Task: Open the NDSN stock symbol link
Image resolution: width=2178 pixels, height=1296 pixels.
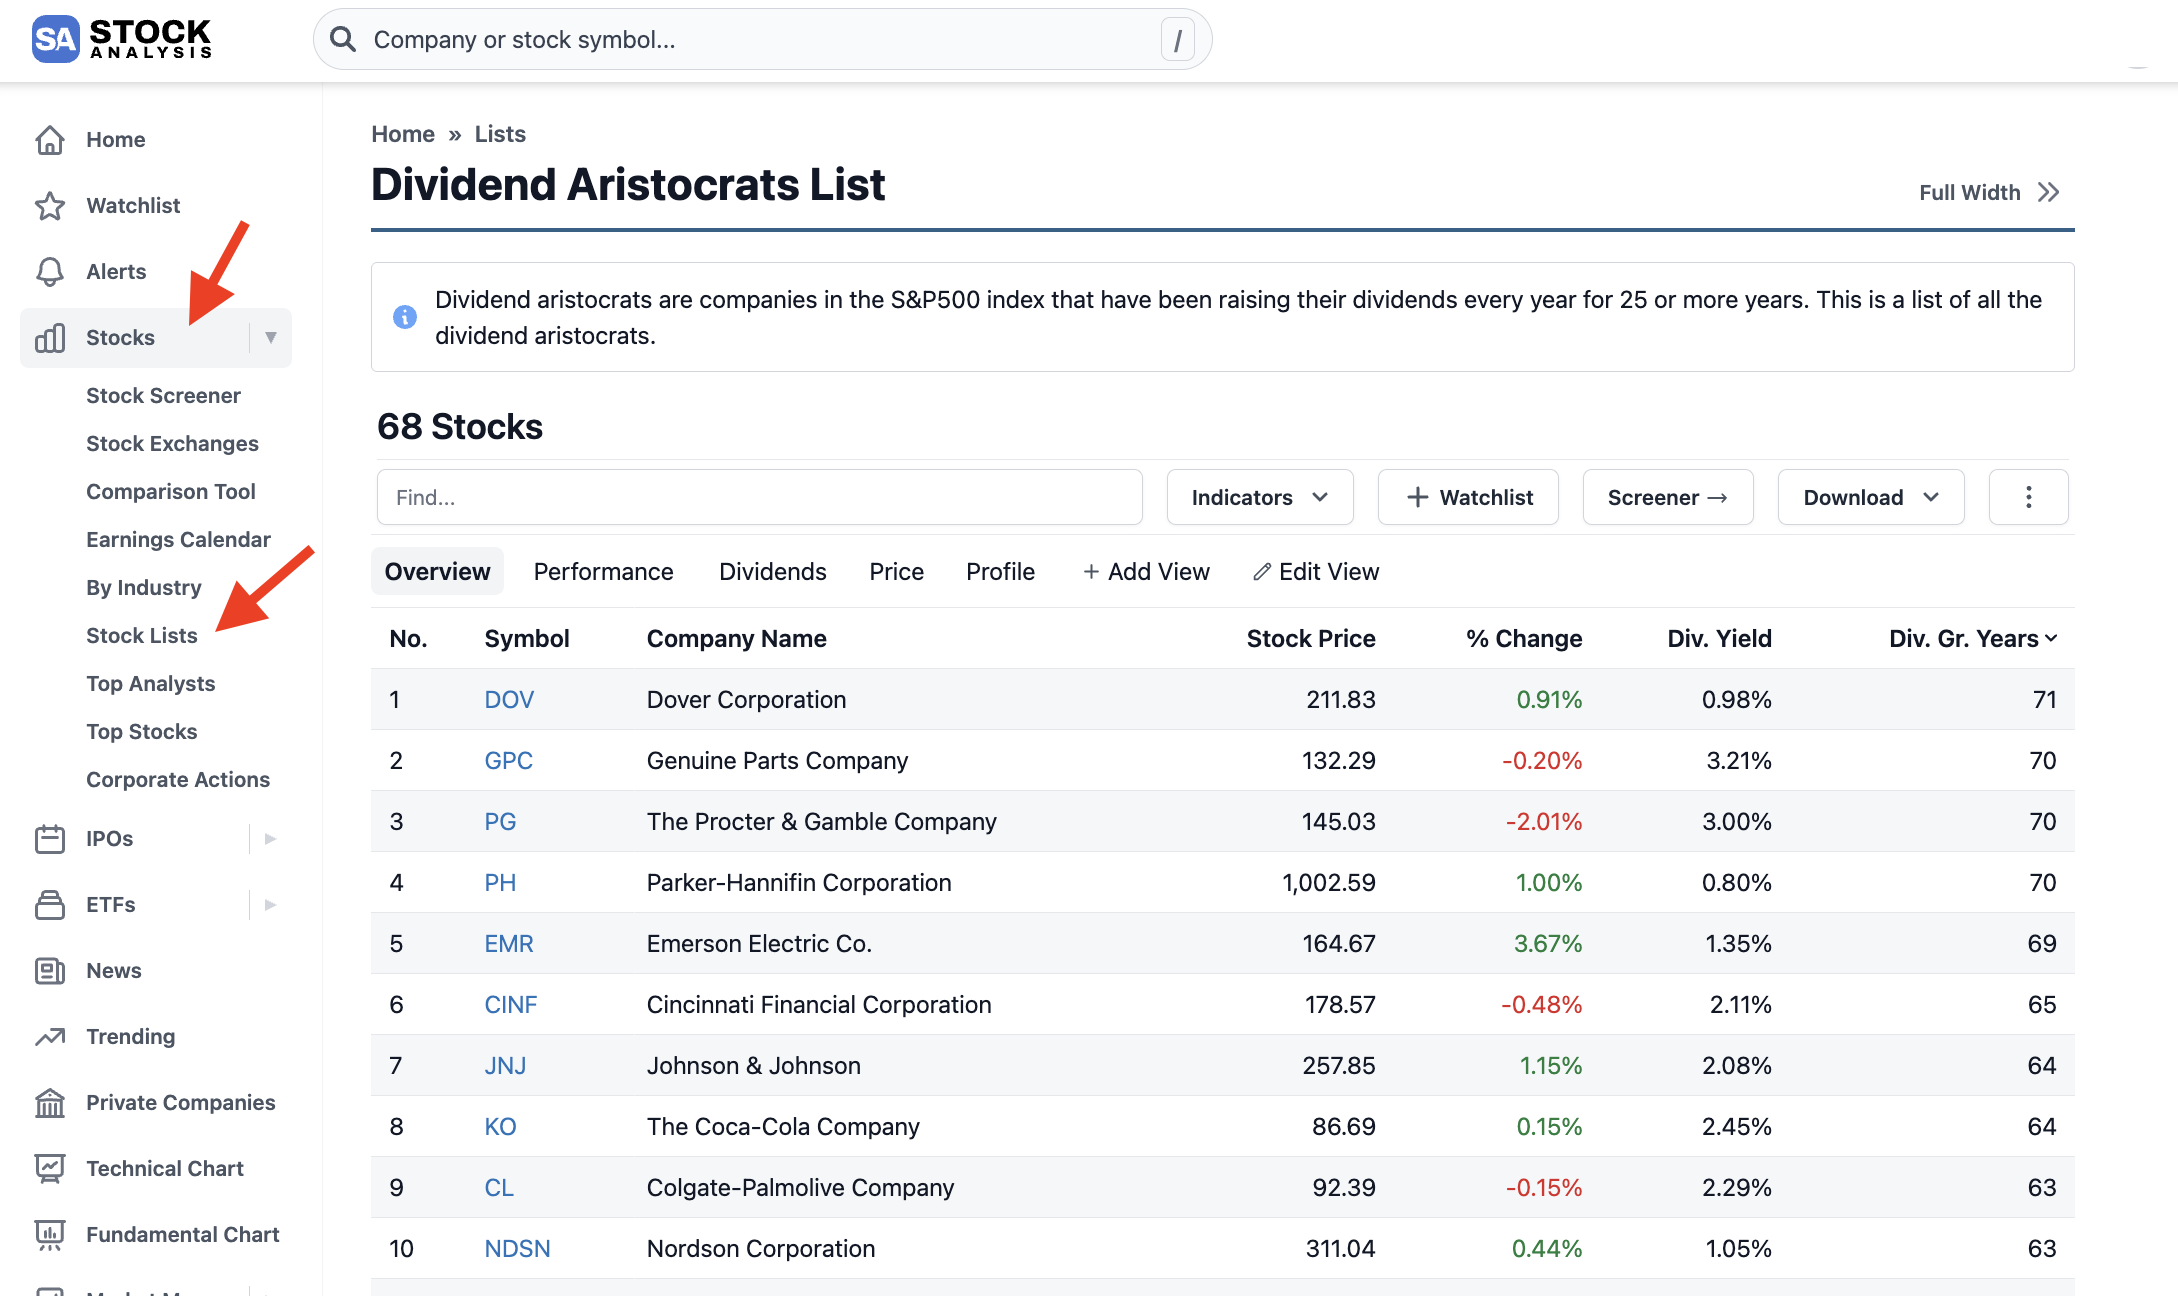Action: pyautogui.click(x=517, y=1249)
